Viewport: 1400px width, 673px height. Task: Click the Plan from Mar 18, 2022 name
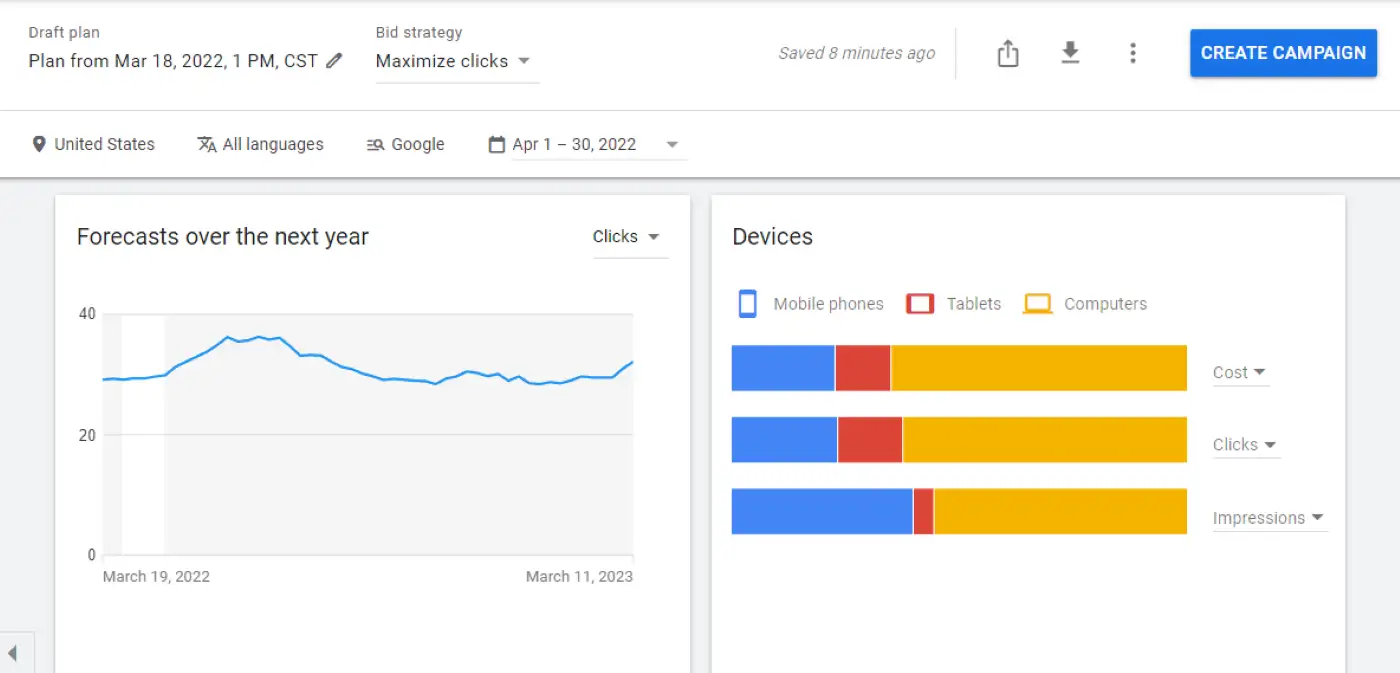tap(173, 61)
